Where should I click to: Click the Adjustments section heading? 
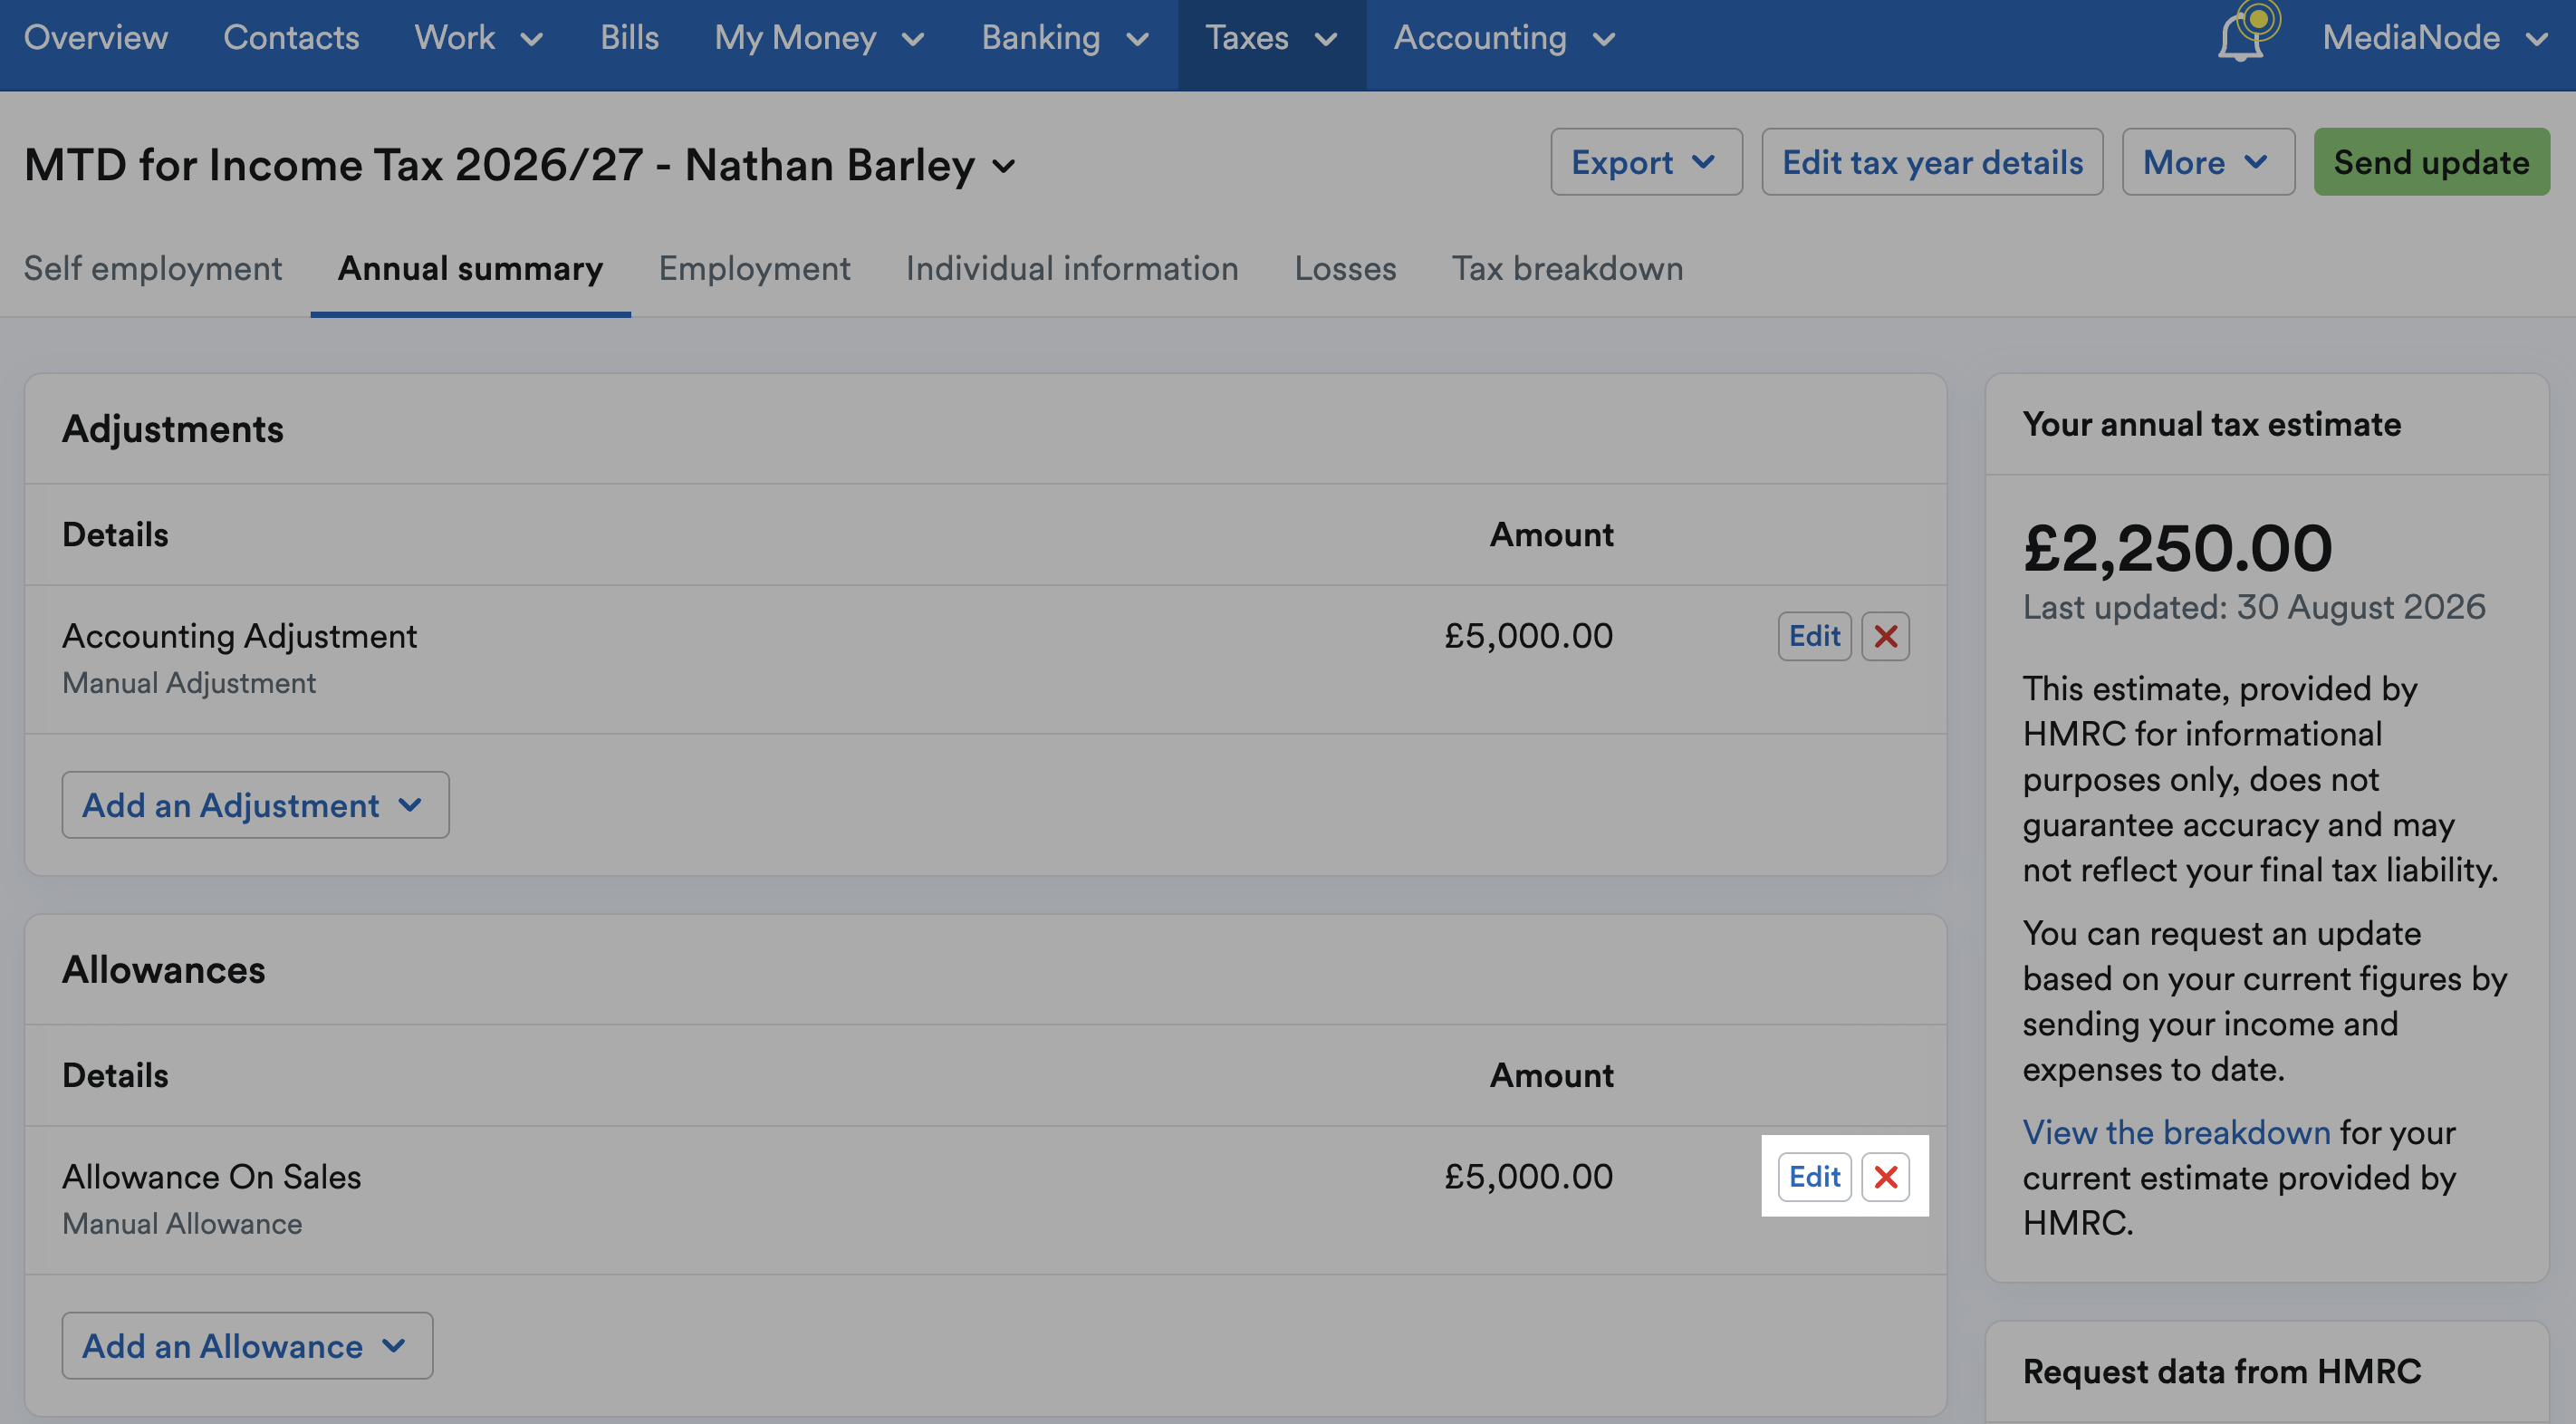tap(173, 429)
